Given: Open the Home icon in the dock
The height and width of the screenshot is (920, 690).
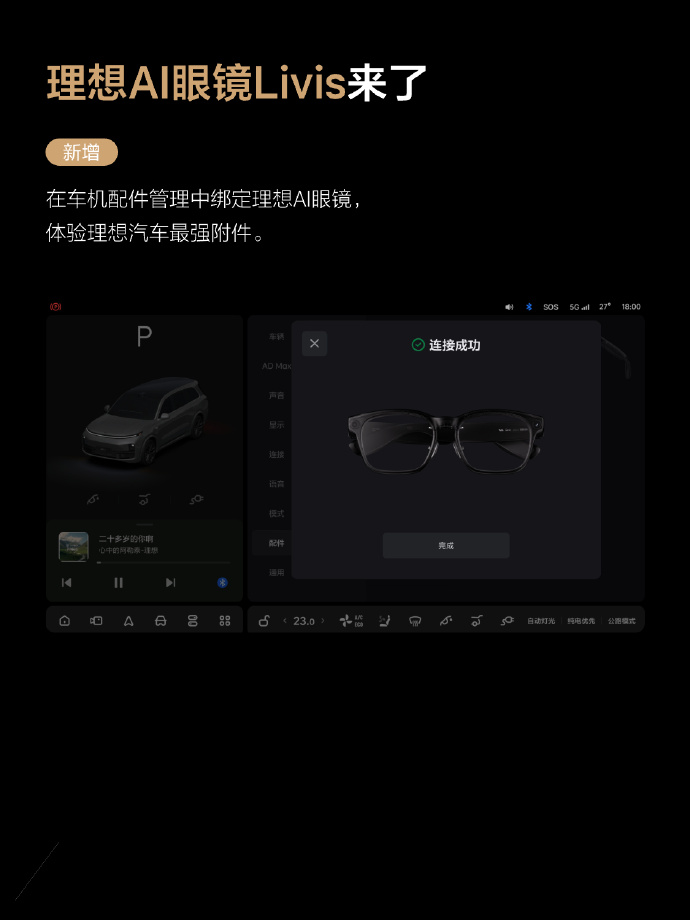Looking at the screenshot, I should click(x=65, y=621).
